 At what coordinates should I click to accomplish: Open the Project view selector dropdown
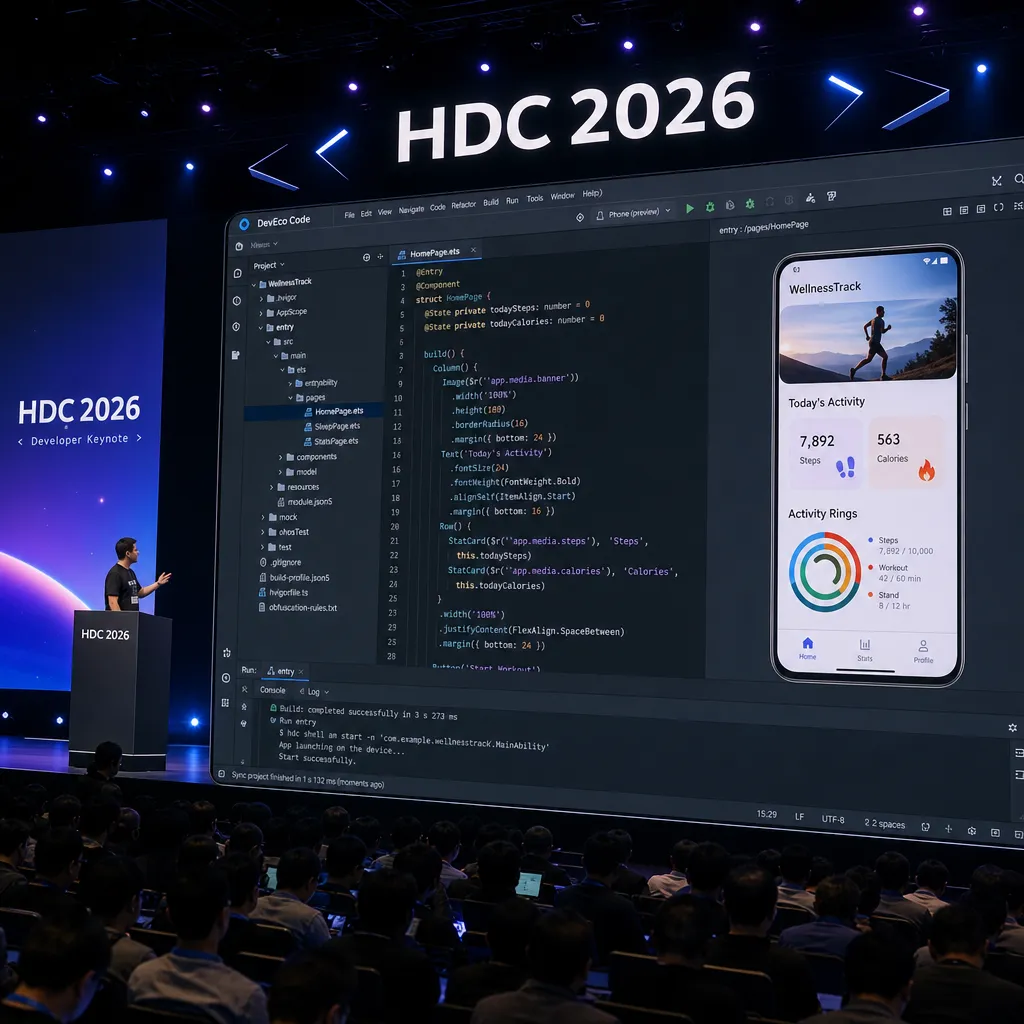pyautogui.click(x=268, y=266)
